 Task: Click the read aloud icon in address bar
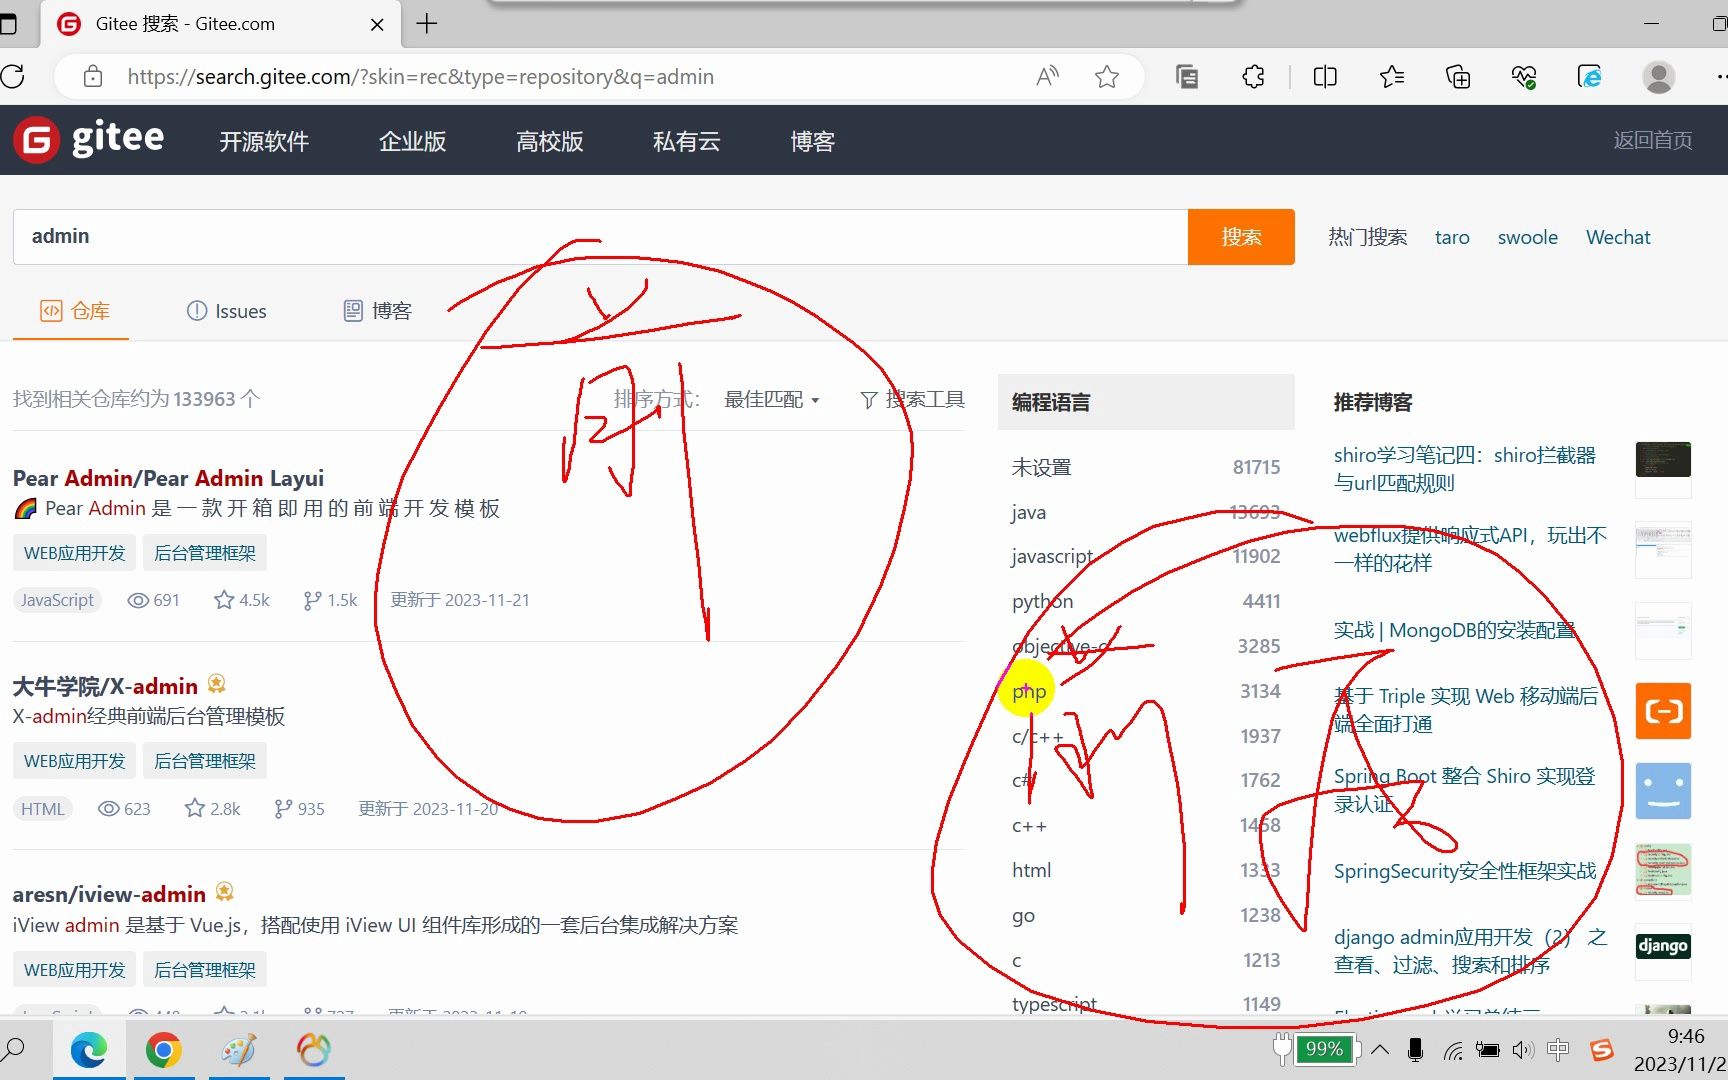tap(1046, 76)
